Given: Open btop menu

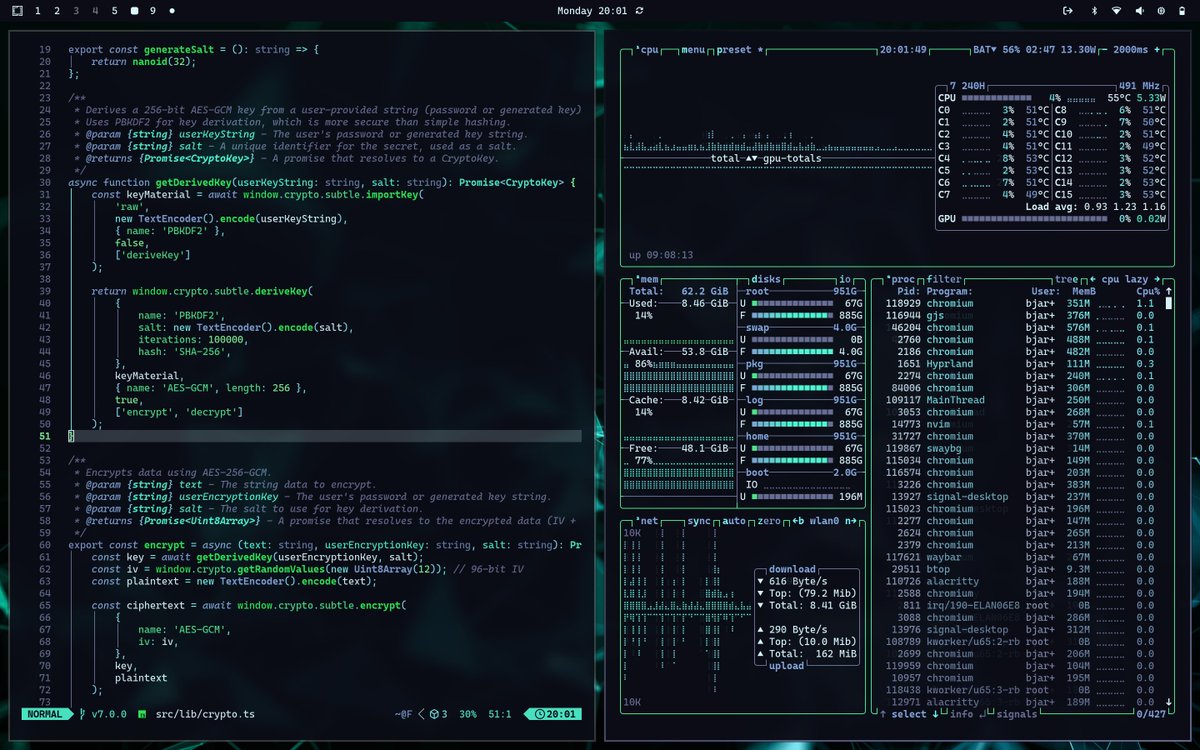Looking at the screenshot, I should click(693, 49).
